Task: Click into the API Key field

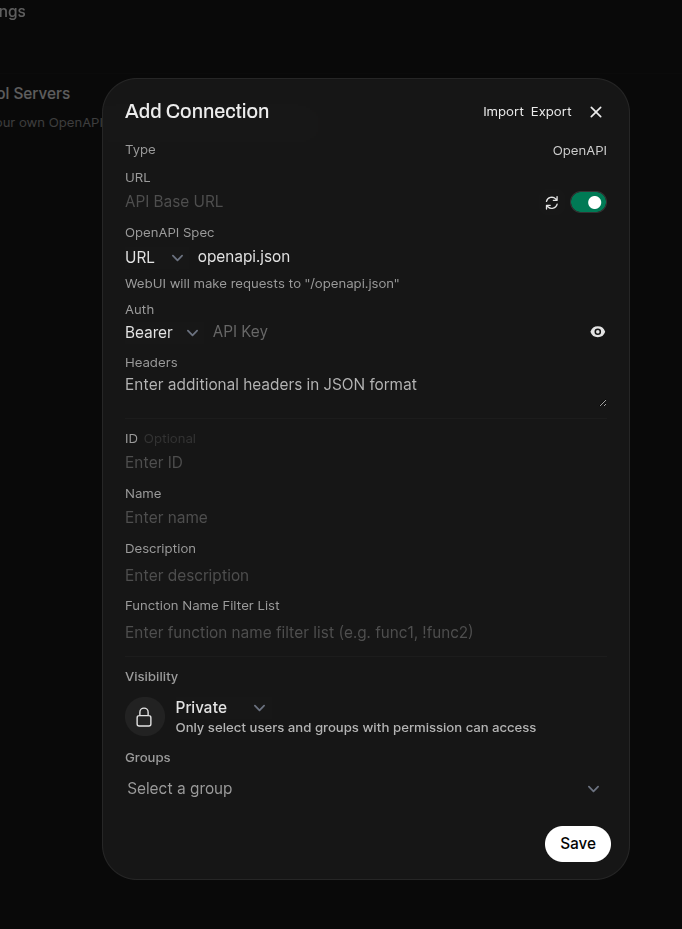Action: [395, 332]
